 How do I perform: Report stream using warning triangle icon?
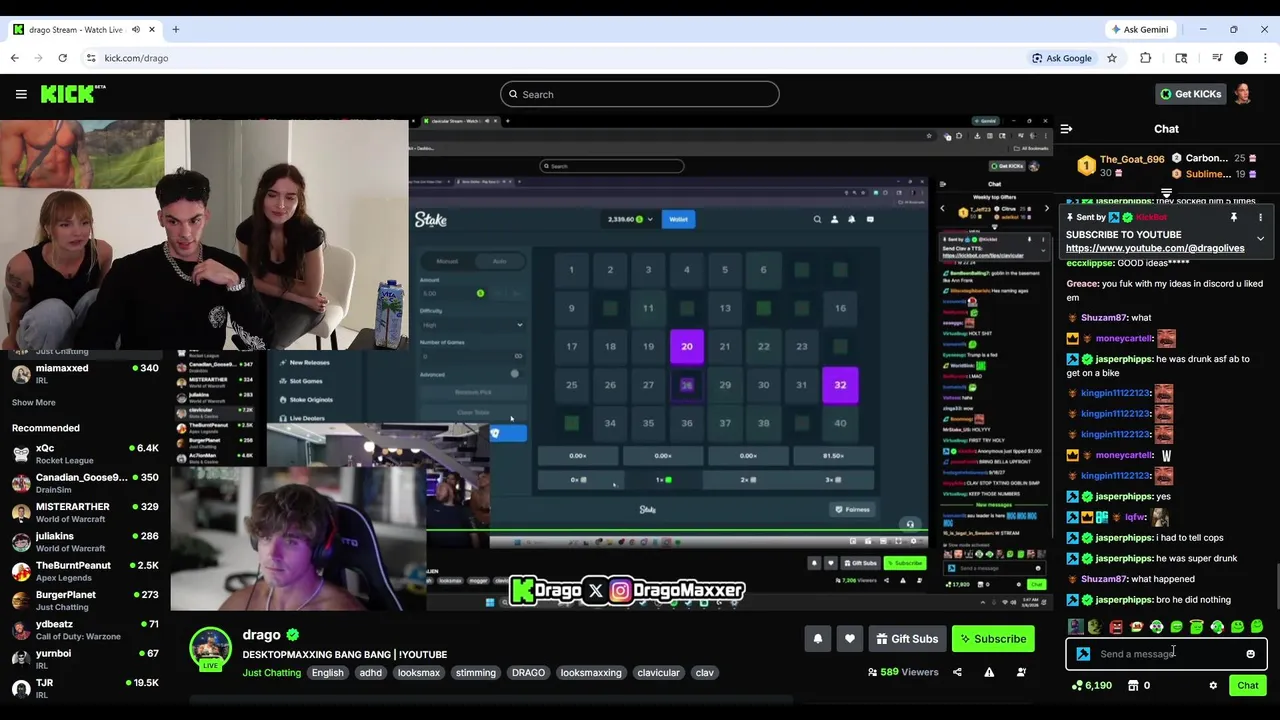point(989,672)
